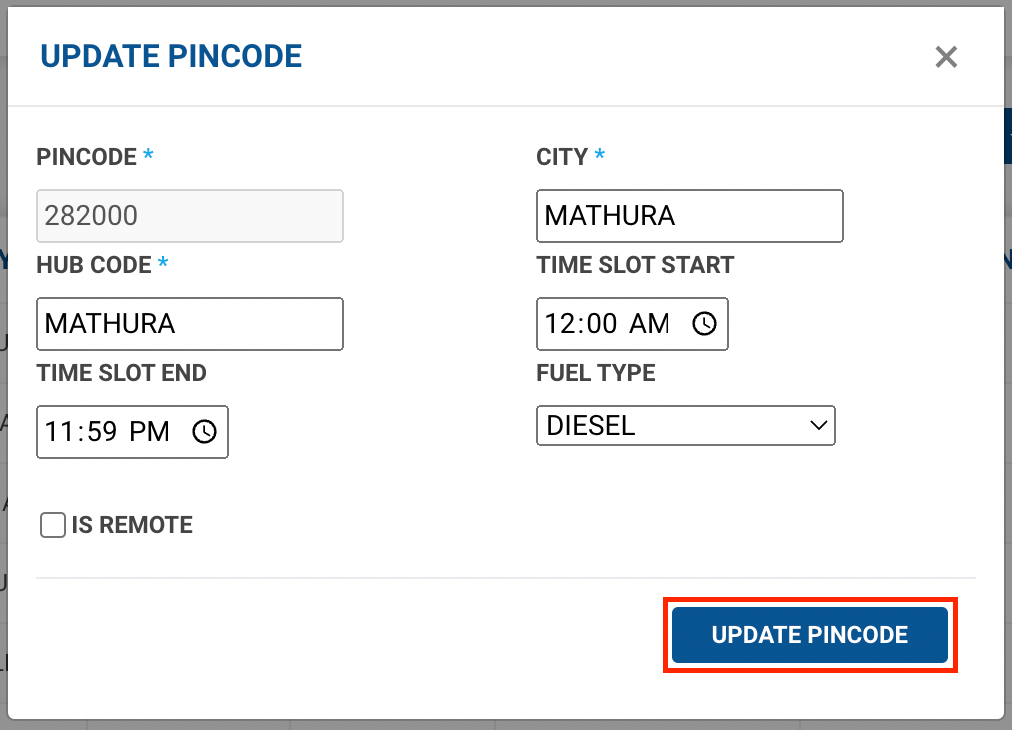Click the IS REMOTE label text
The width and height of the screenshot is (1012, 730).
132,525
